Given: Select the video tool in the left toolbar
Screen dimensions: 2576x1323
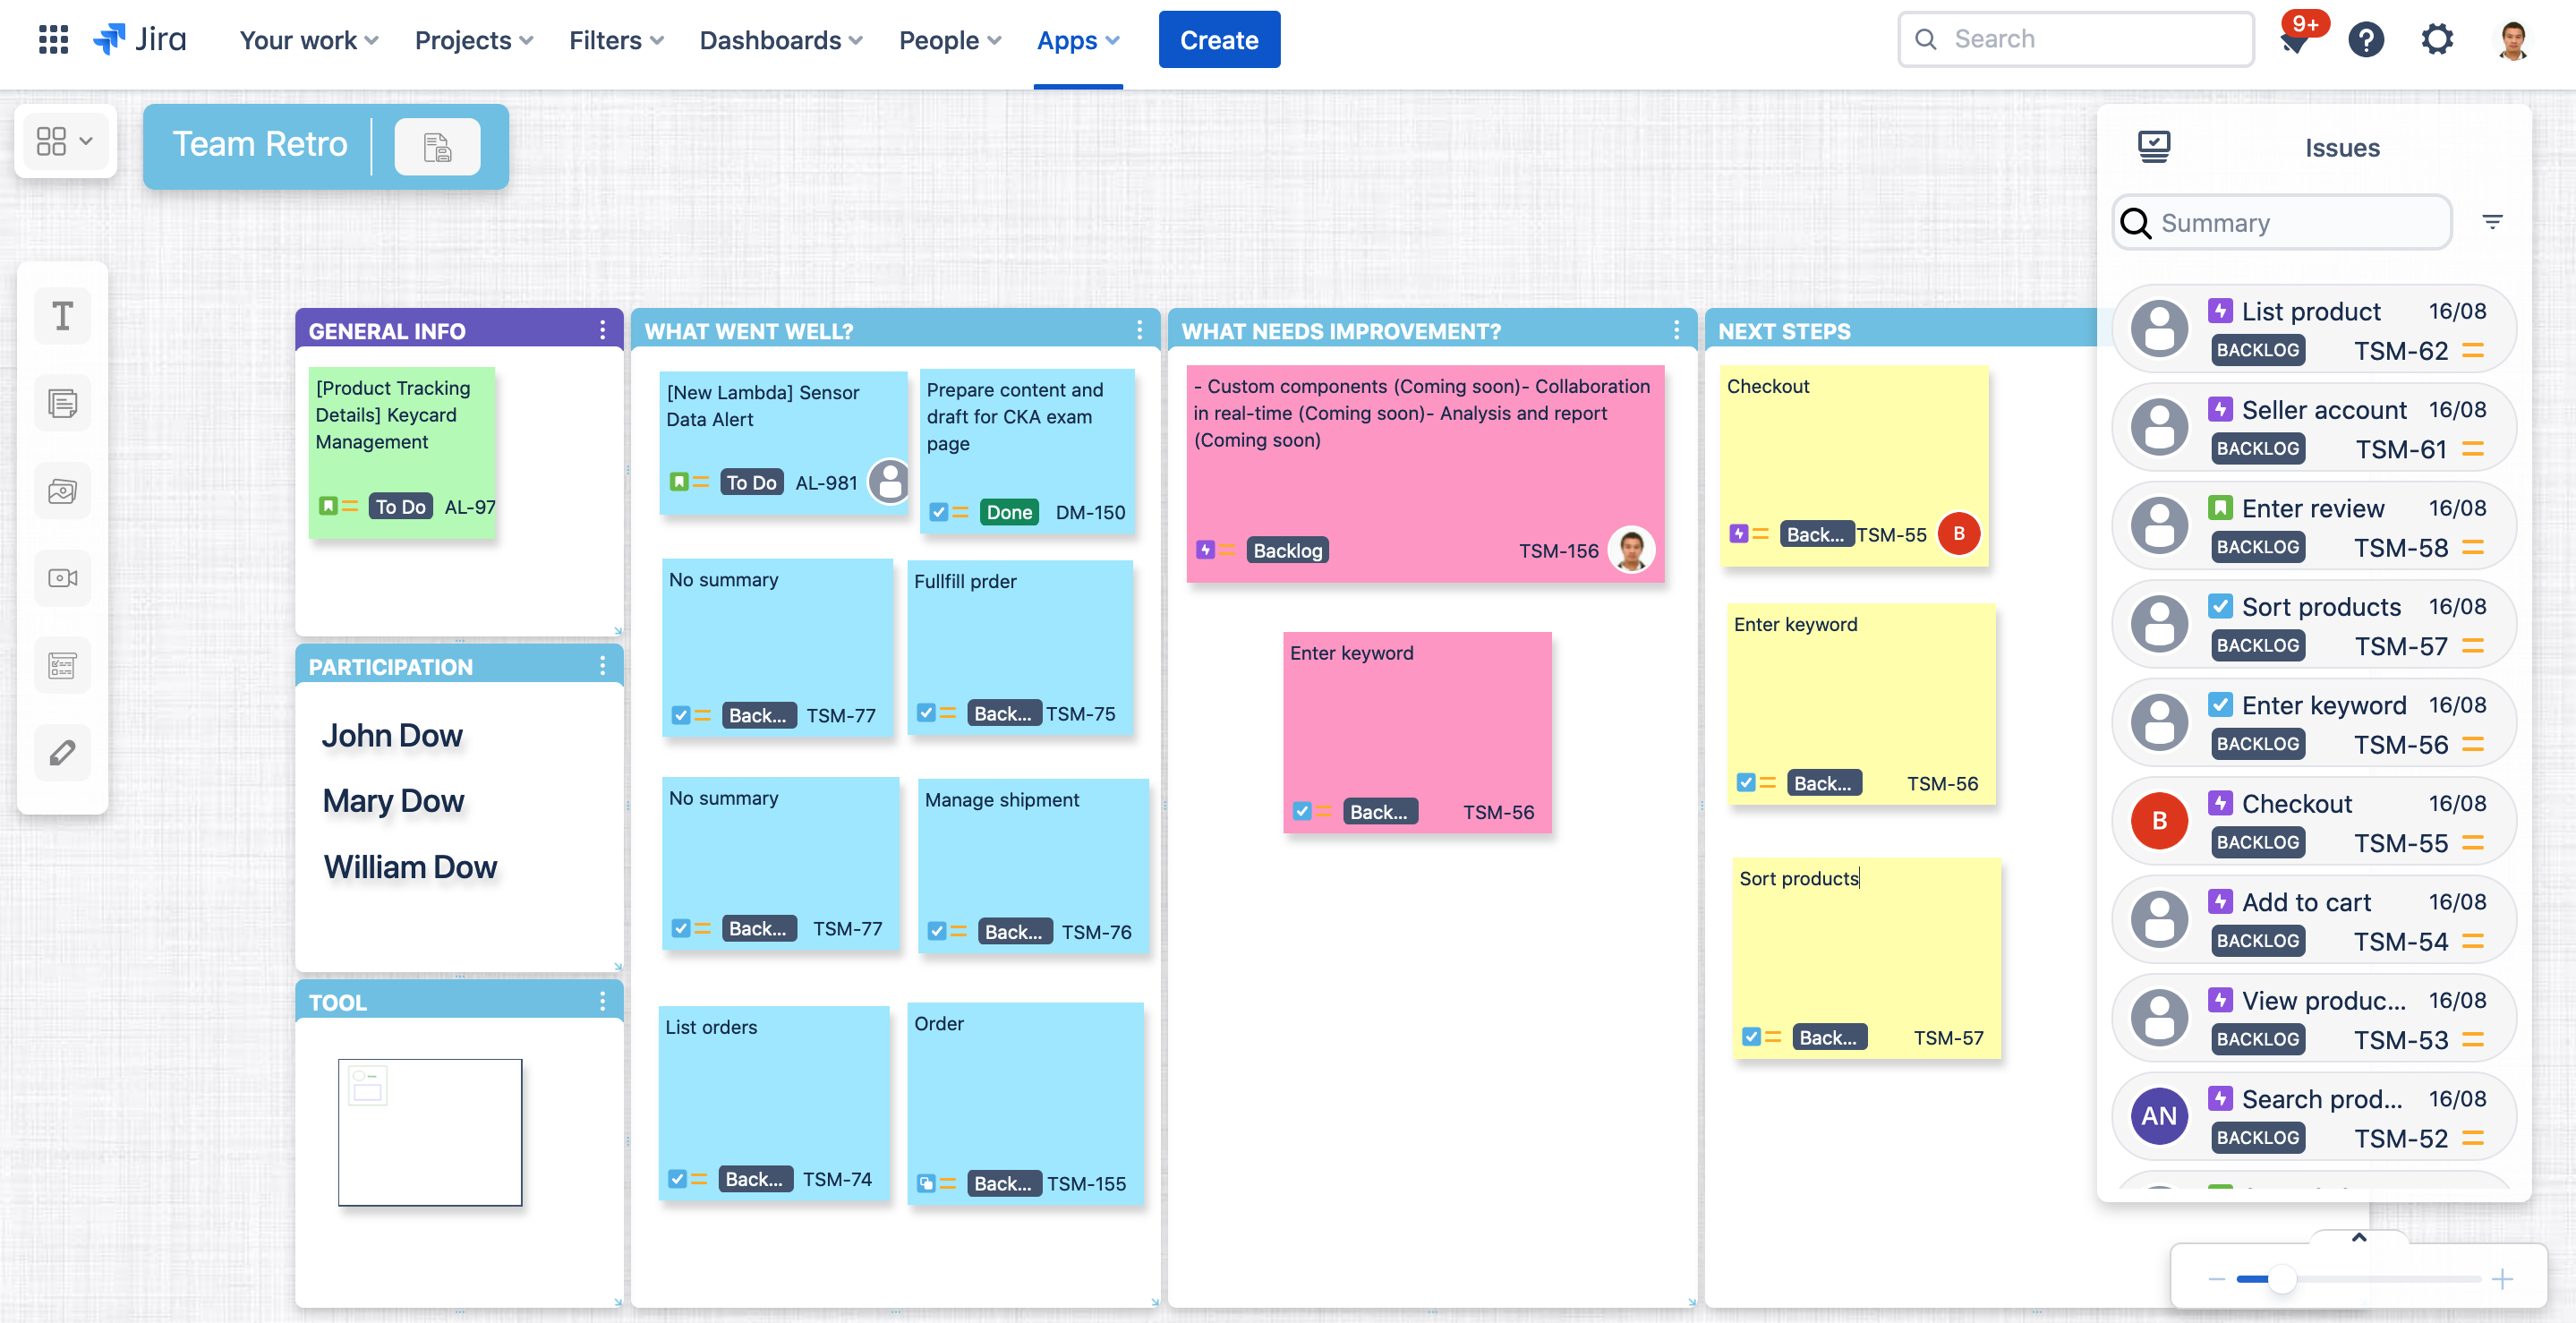Looking at the screenshot, I should coord(62,577).
